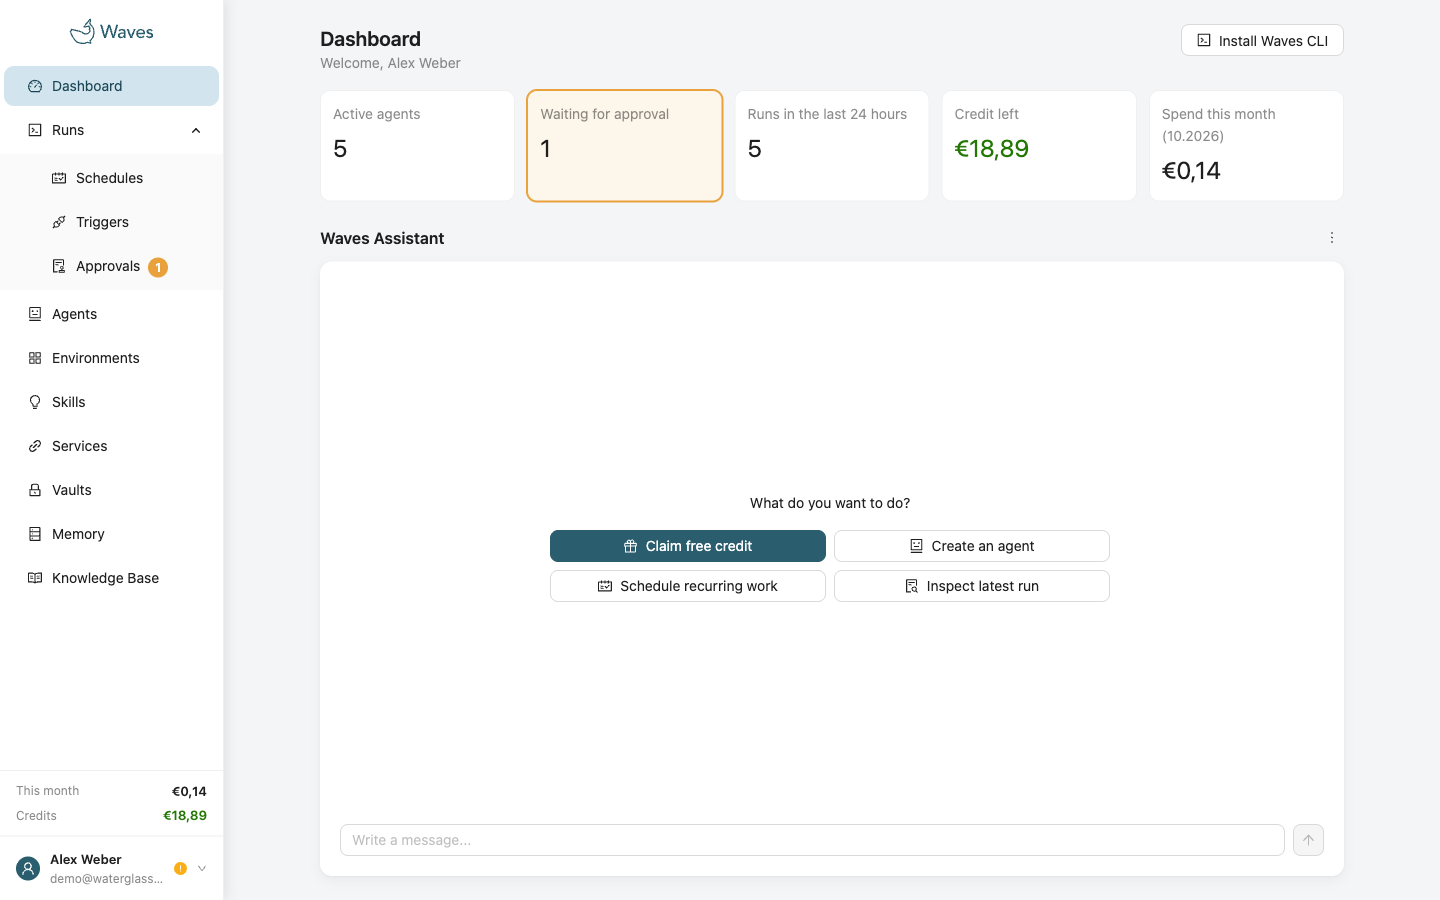Image resolution: width=1440 pixels, height=900 pixels.
Task: Click the Approvals document icon
Action: (x=59, y=266)
